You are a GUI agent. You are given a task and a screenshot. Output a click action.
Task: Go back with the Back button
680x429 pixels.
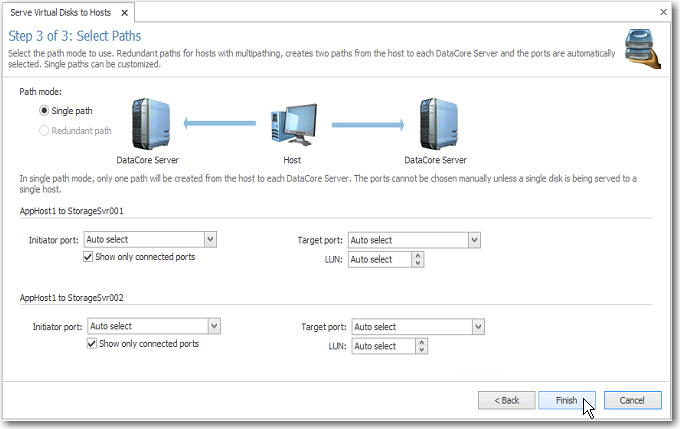[x=505, y=400]
